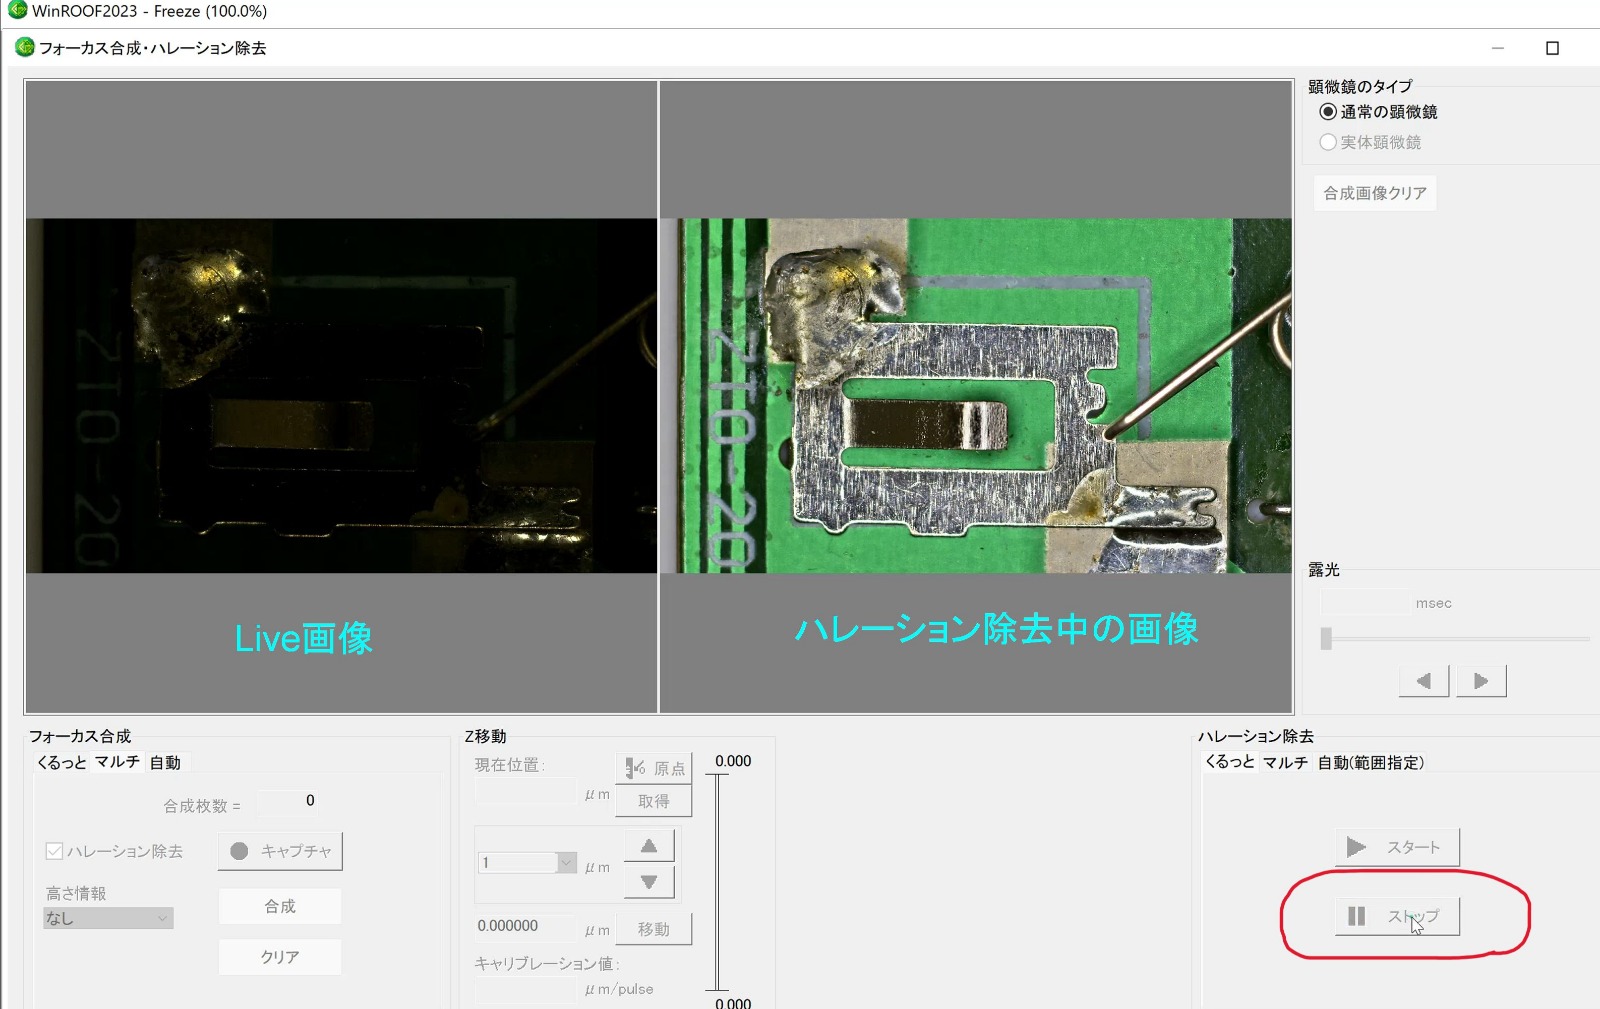Image resolution: width=1600 pixels, height=1009 pixels.
Task: Select 自動(範囲指定) tab in ハレーション除去
Action: (x=1370, y=762)
